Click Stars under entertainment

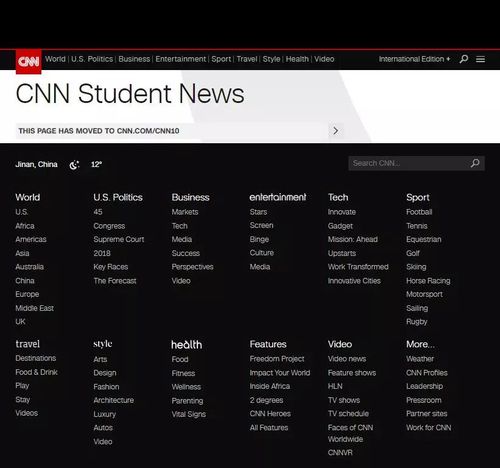tap(258, 212)
